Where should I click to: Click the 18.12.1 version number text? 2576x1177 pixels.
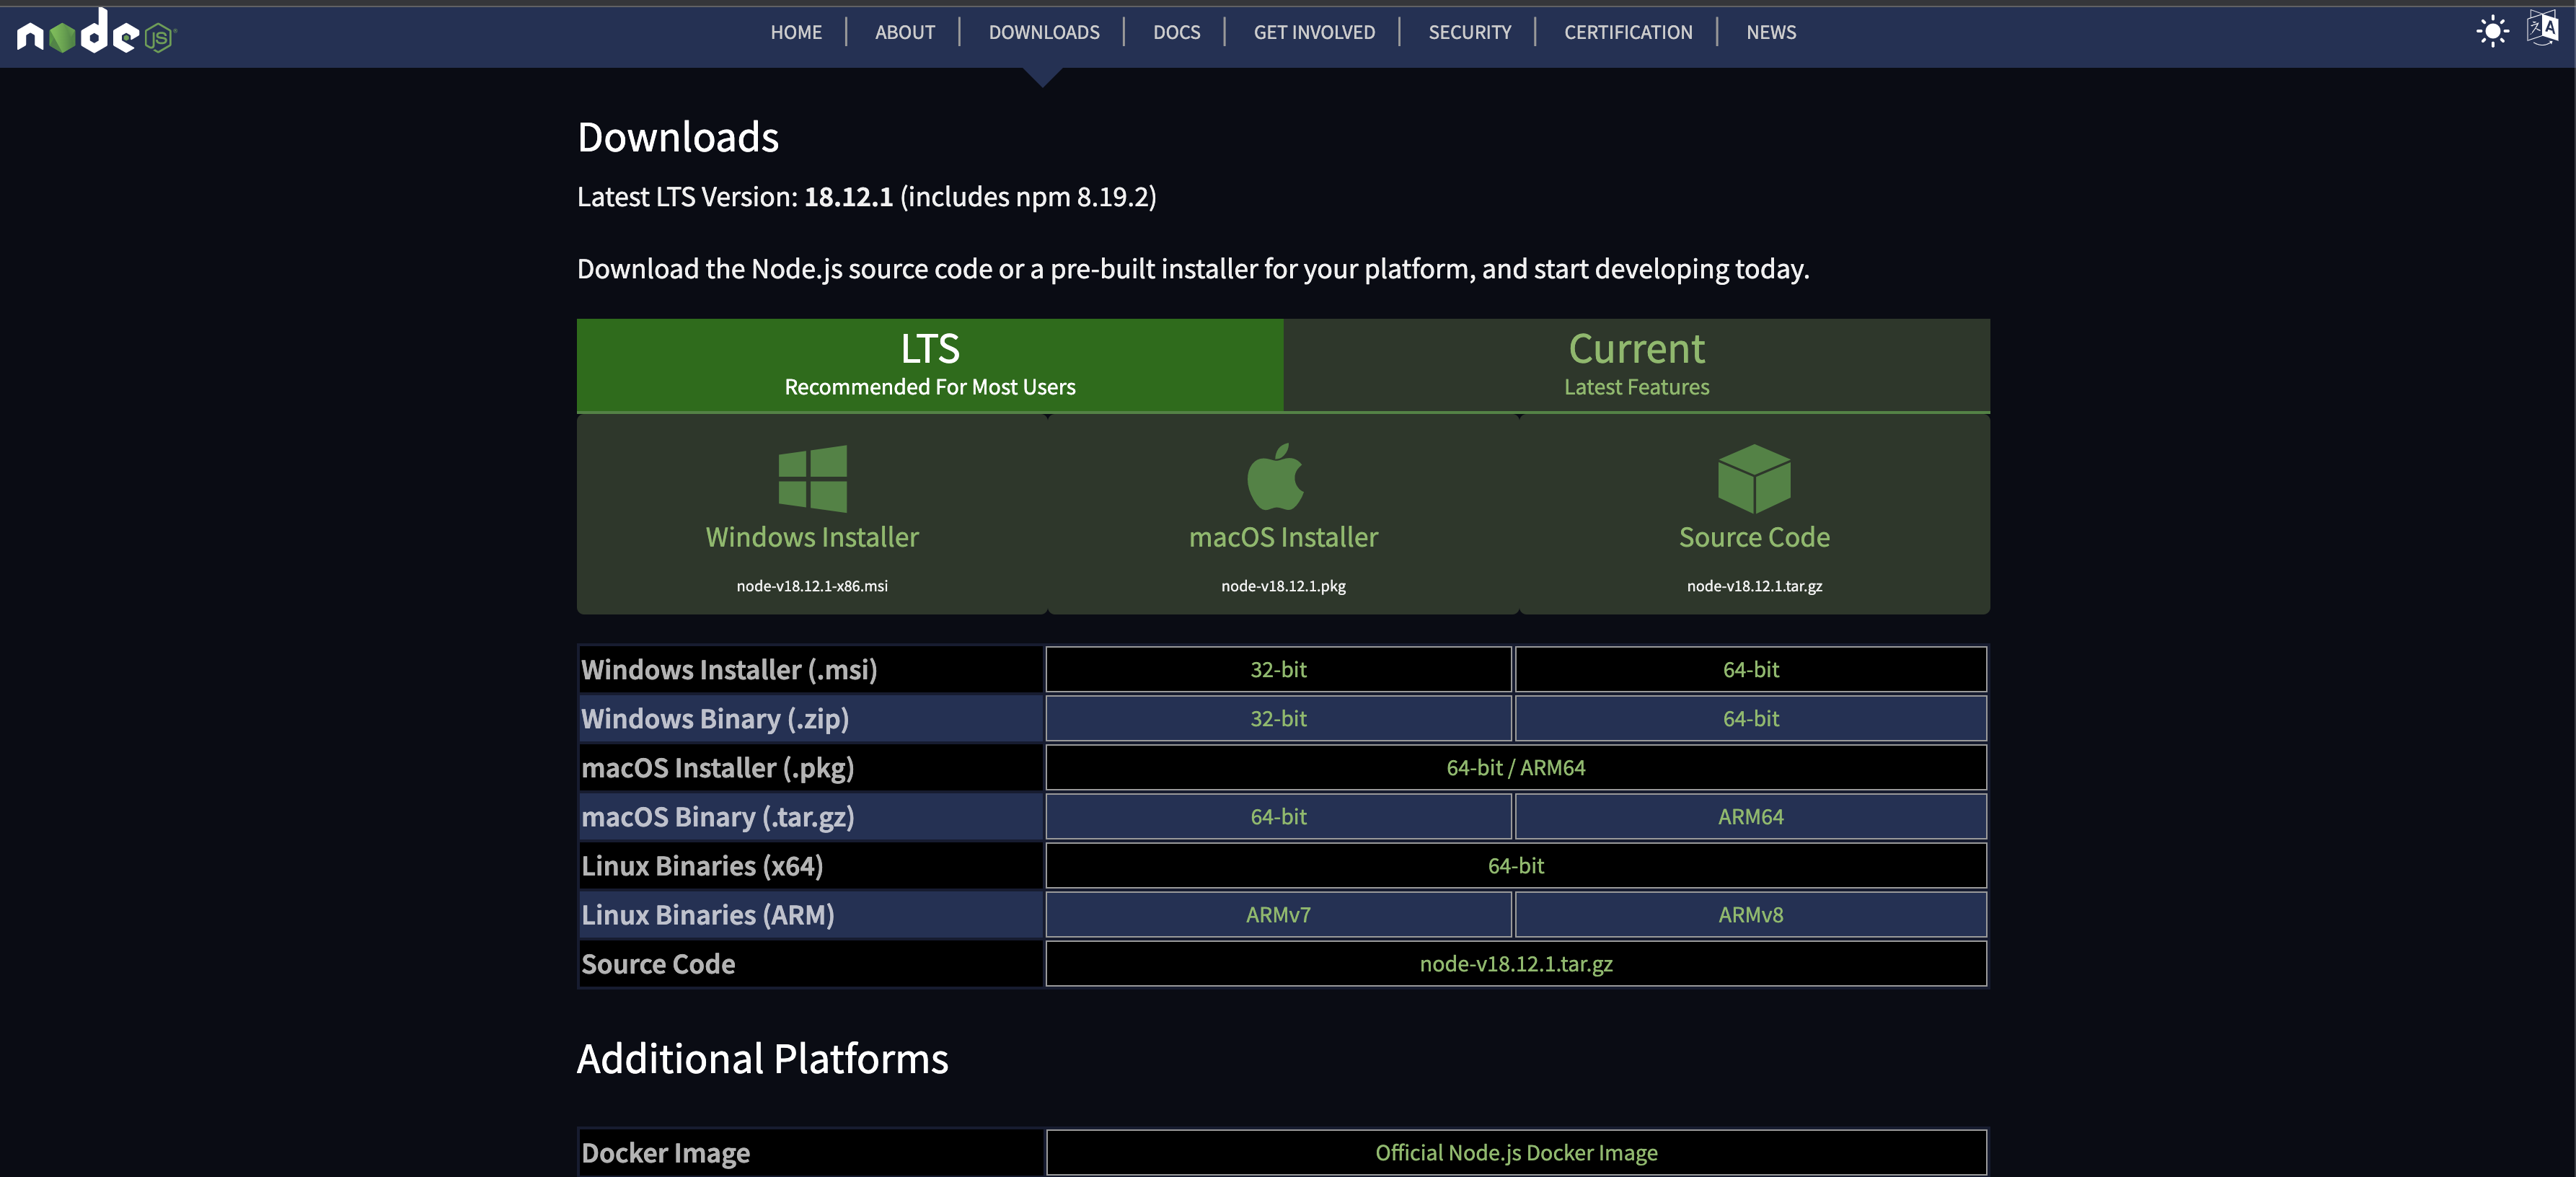(x=848, y=197)
